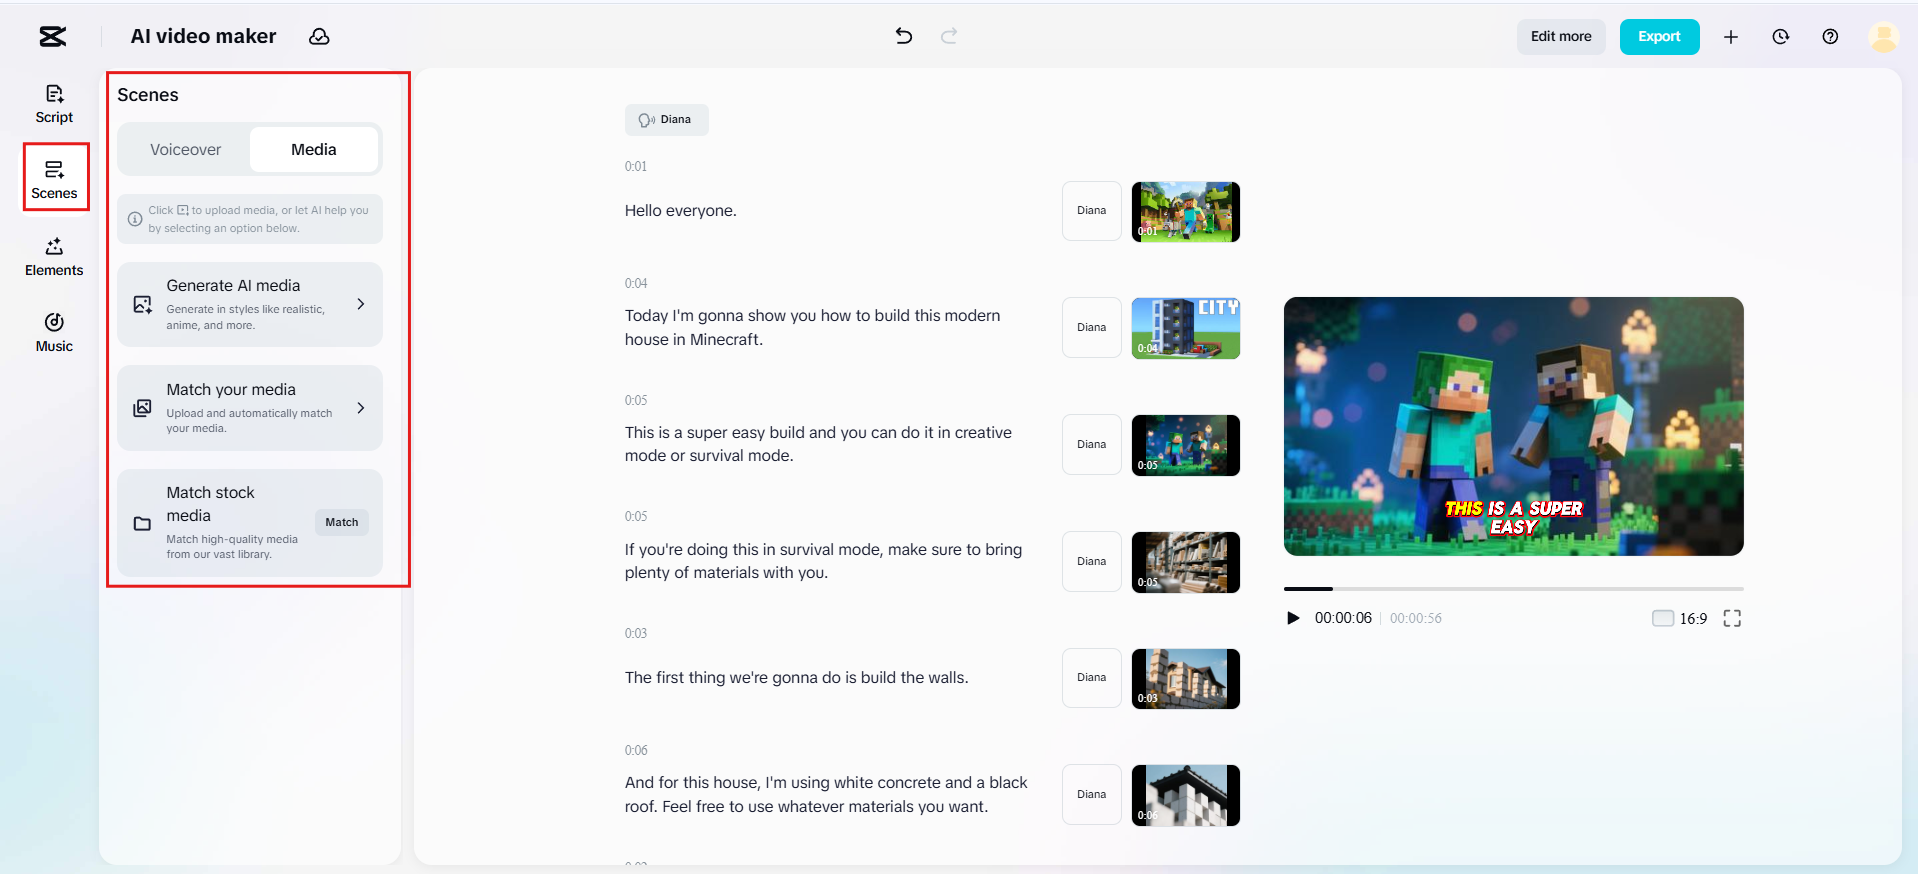This screenshot has height=874, width=1918.
Task: Open the user profile avatar
Action: pyautogui.click(x=1884, y=37)
